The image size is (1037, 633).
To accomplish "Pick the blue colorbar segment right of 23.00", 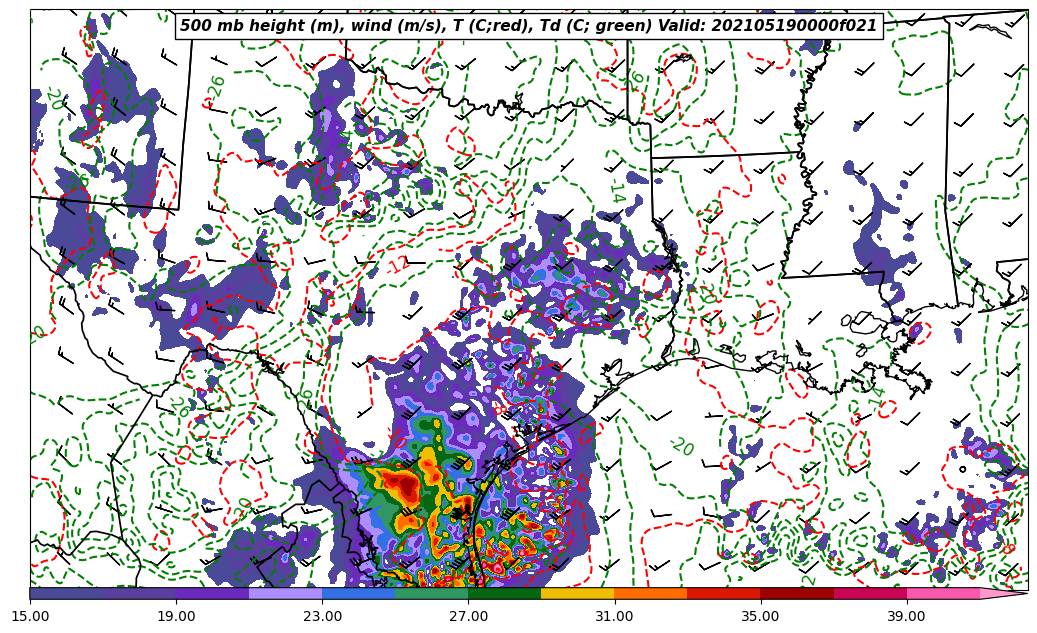I will pyautogui.click(x=358, y=593).
